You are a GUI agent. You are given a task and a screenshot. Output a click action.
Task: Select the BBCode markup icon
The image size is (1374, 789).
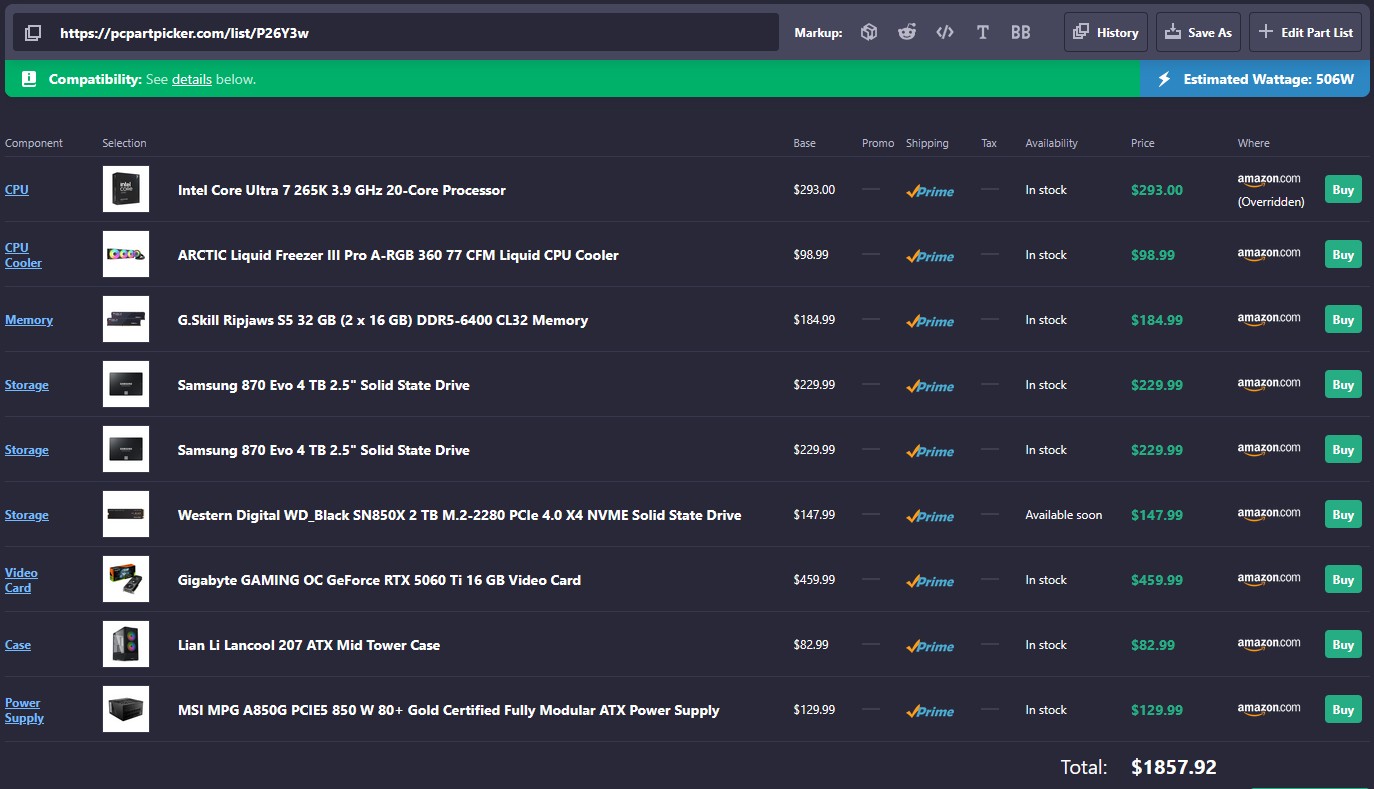coord(1021,32)
